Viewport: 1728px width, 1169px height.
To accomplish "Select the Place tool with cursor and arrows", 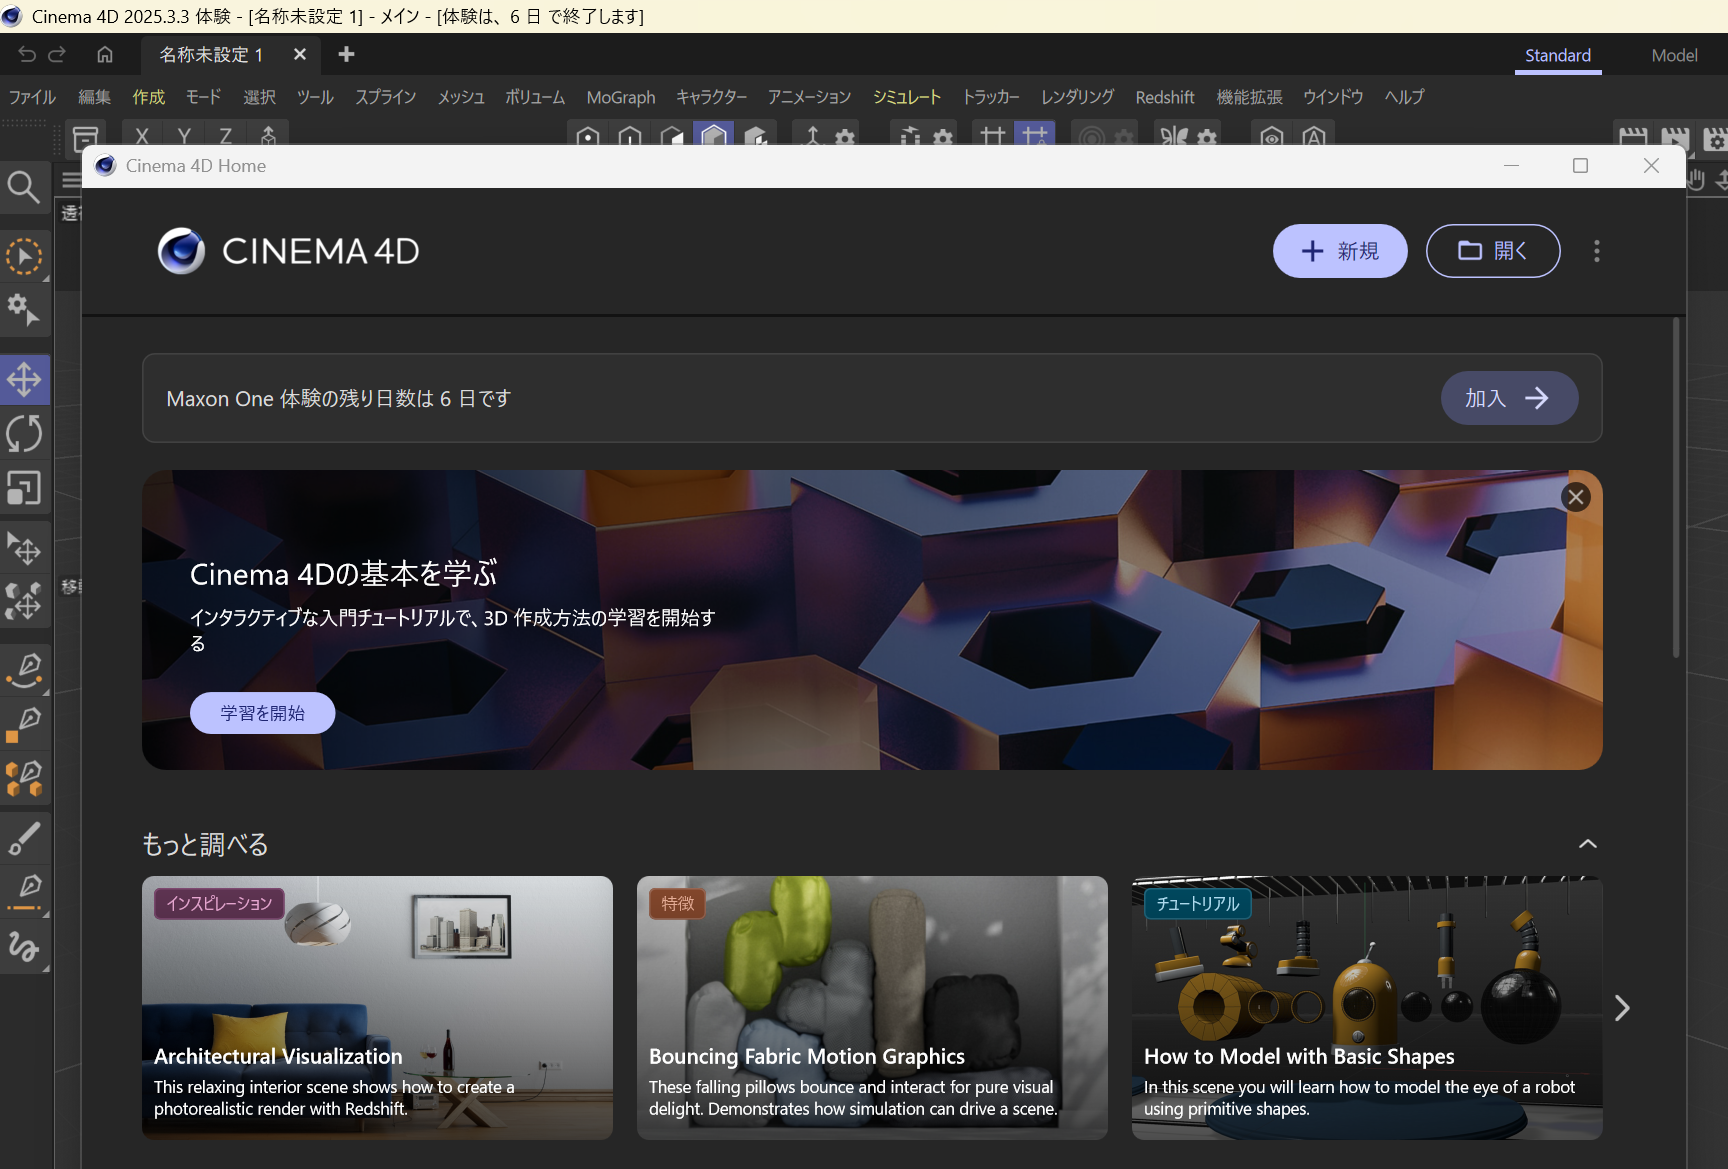I will click(24, 548).
